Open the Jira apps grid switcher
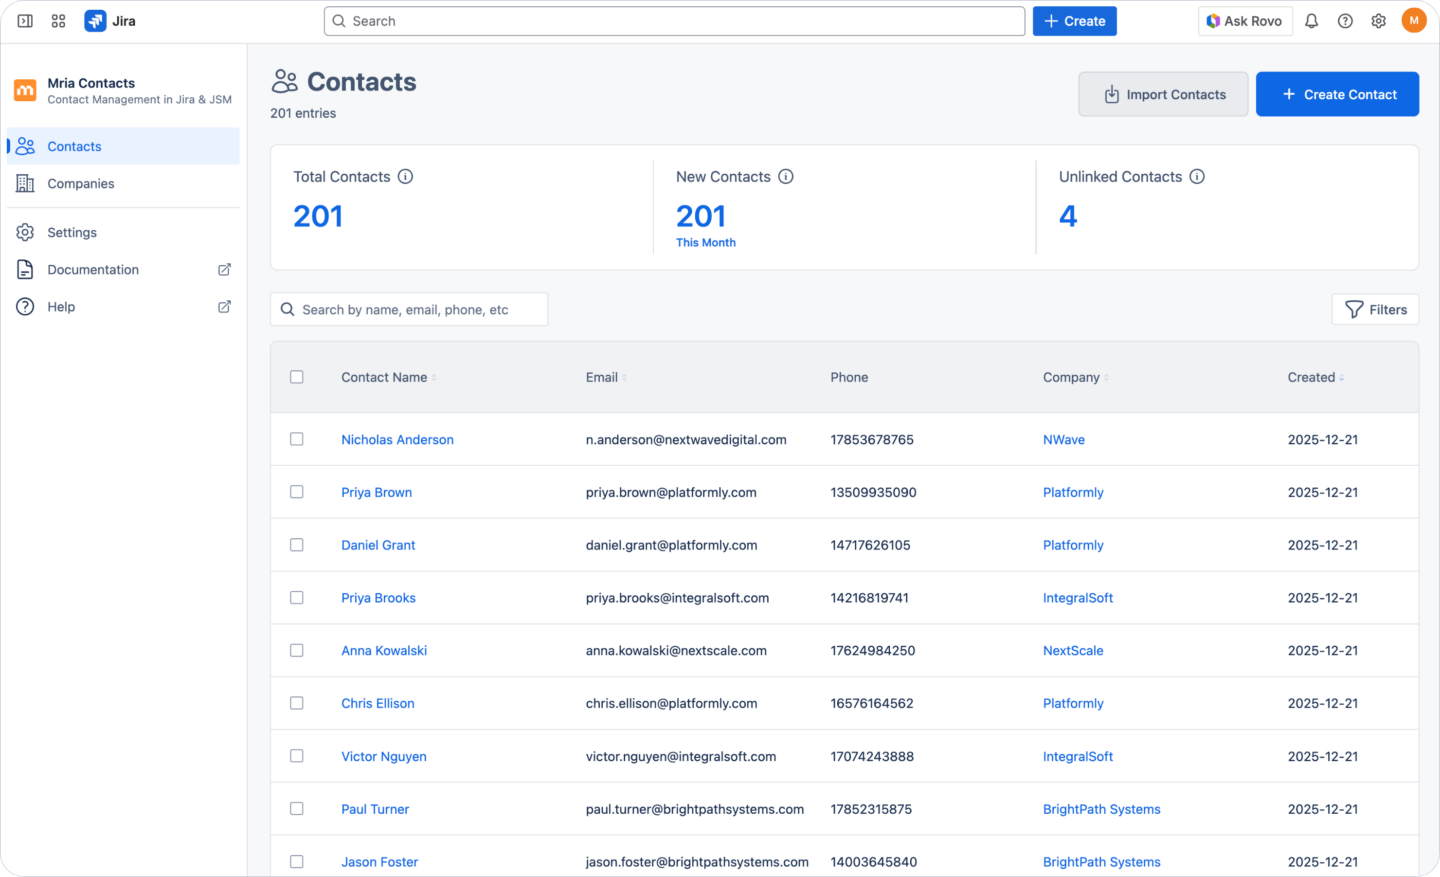The height and width of the screenshot is (877, 1440). coord(58,20)
